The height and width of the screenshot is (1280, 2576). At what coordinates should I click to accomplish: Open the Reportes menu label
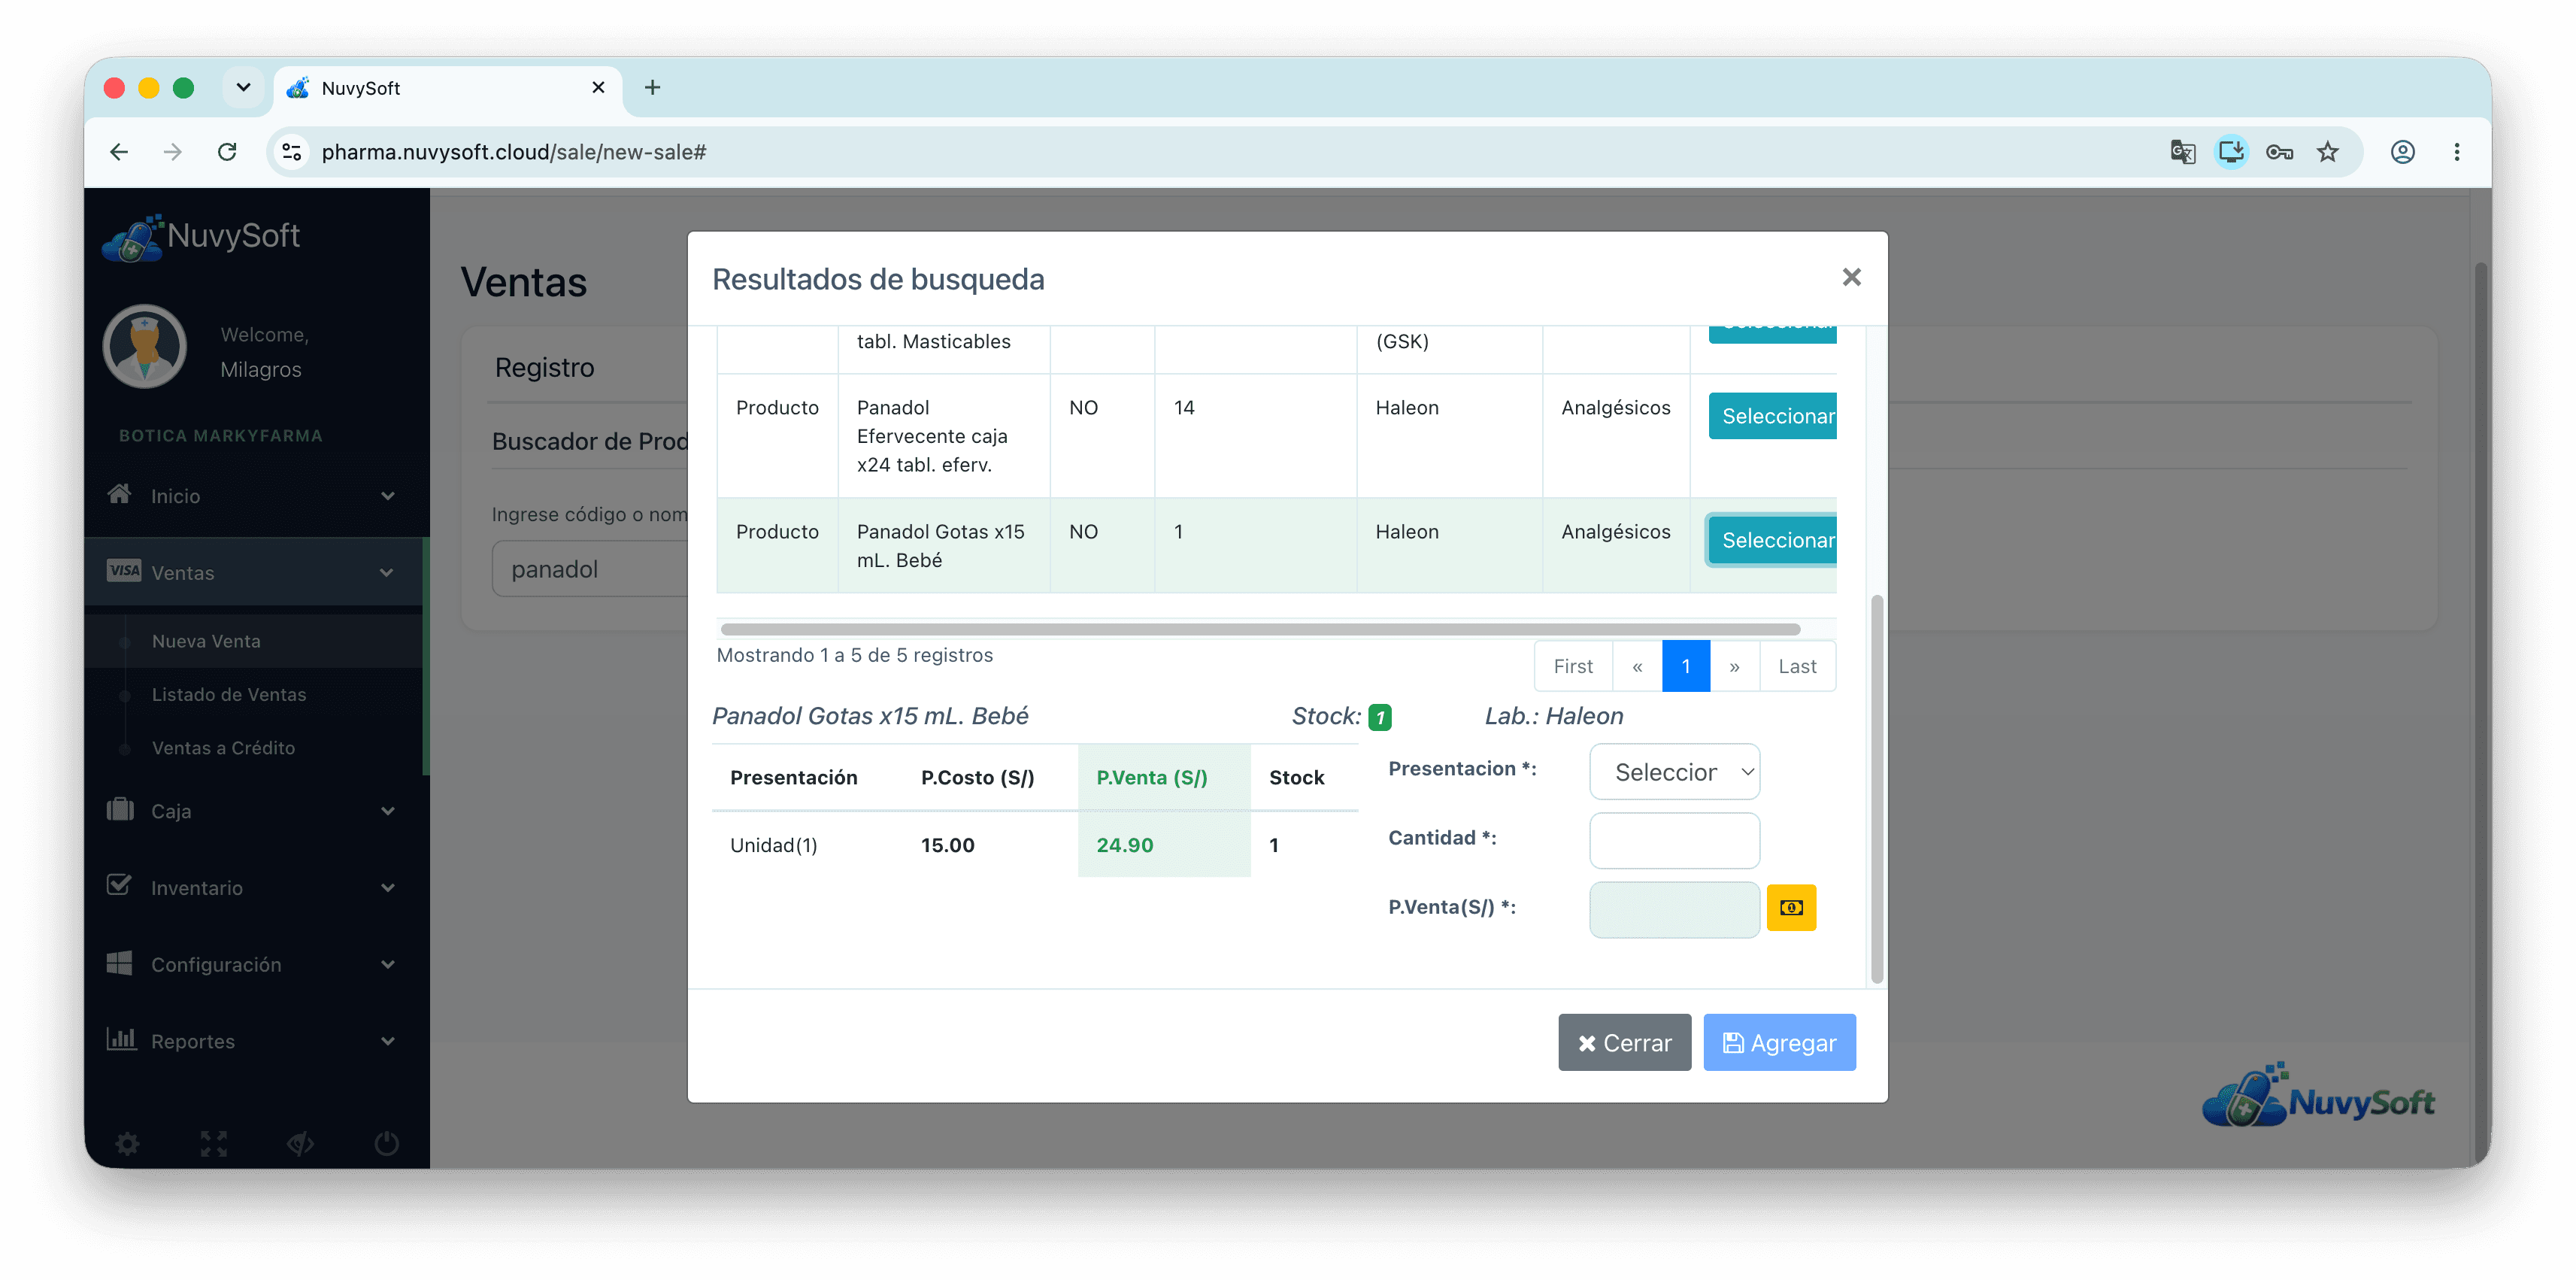(193, 1041)
